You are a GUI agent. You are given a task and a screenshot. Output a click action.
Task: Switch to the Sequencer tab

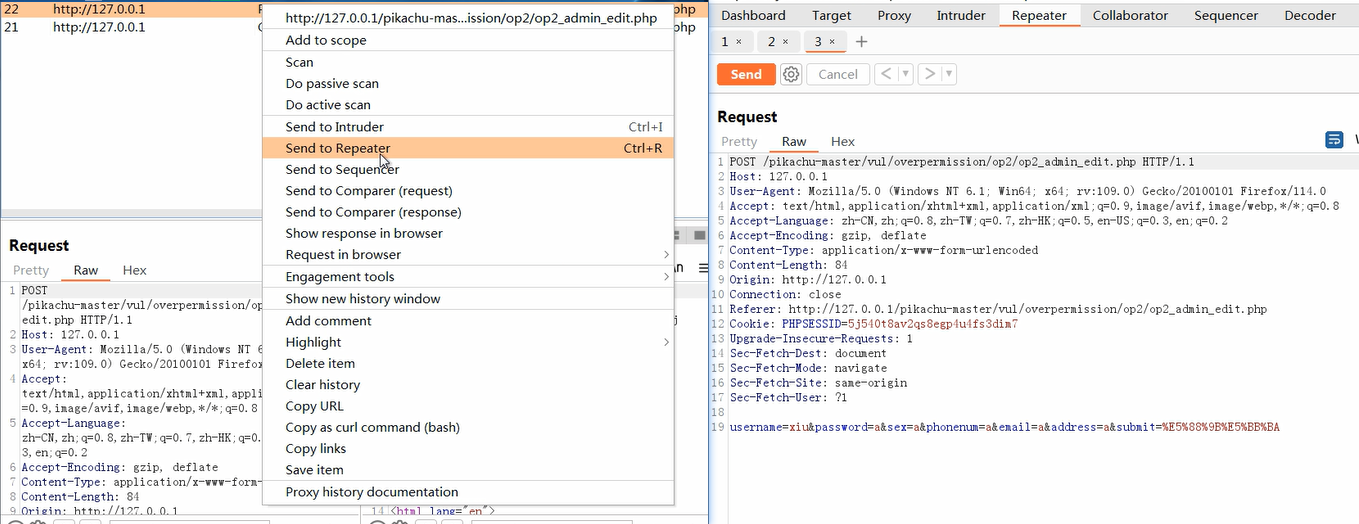click(x=1226, y=15)
